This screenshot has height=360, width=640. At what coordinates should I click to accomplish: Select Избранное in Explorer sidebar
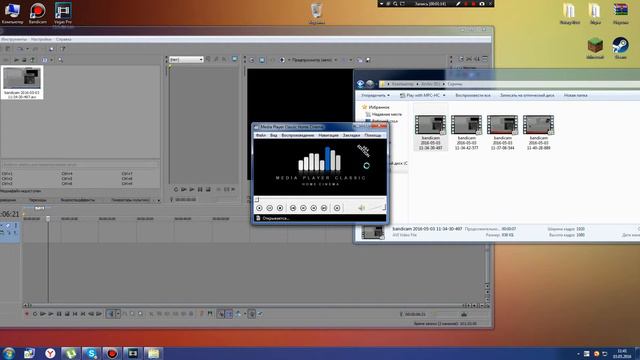click(379, 107)
